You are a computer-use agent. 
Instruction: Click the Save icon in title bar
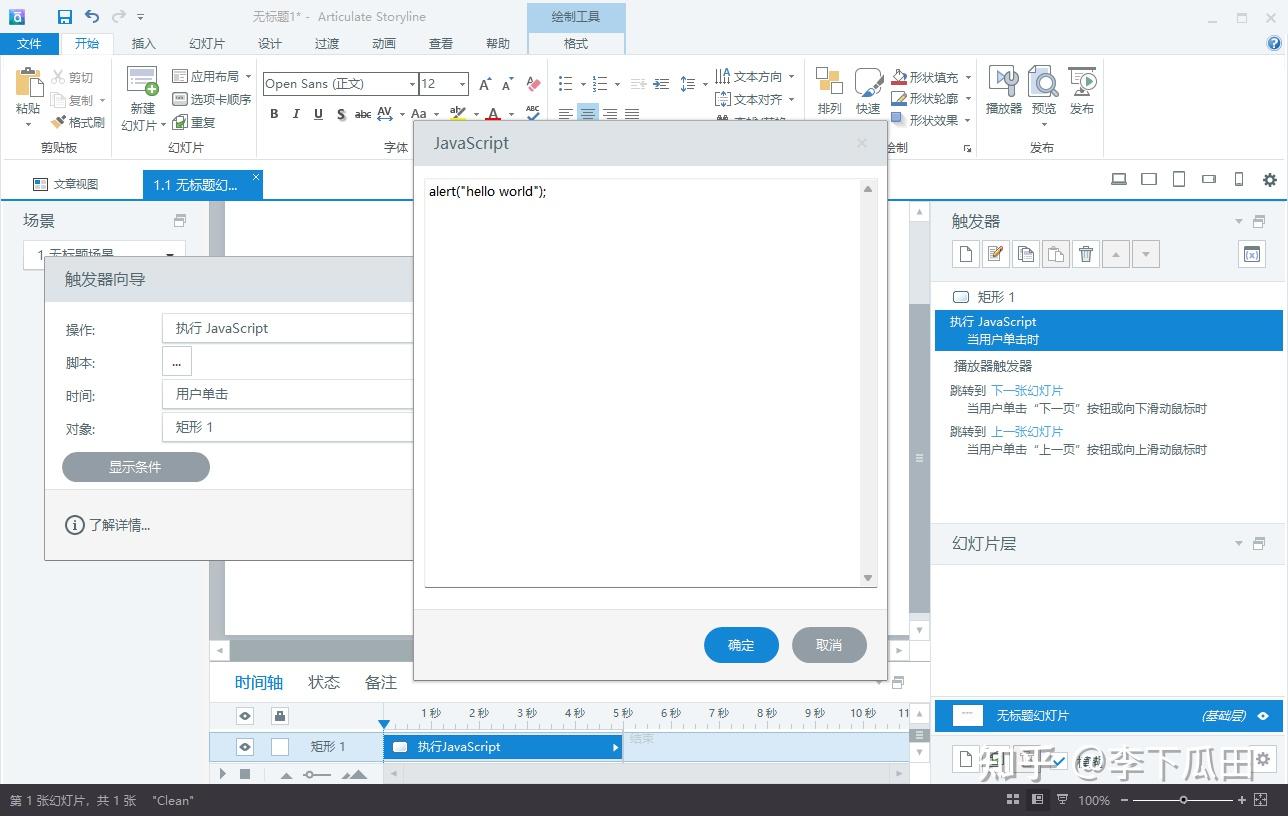64,16
